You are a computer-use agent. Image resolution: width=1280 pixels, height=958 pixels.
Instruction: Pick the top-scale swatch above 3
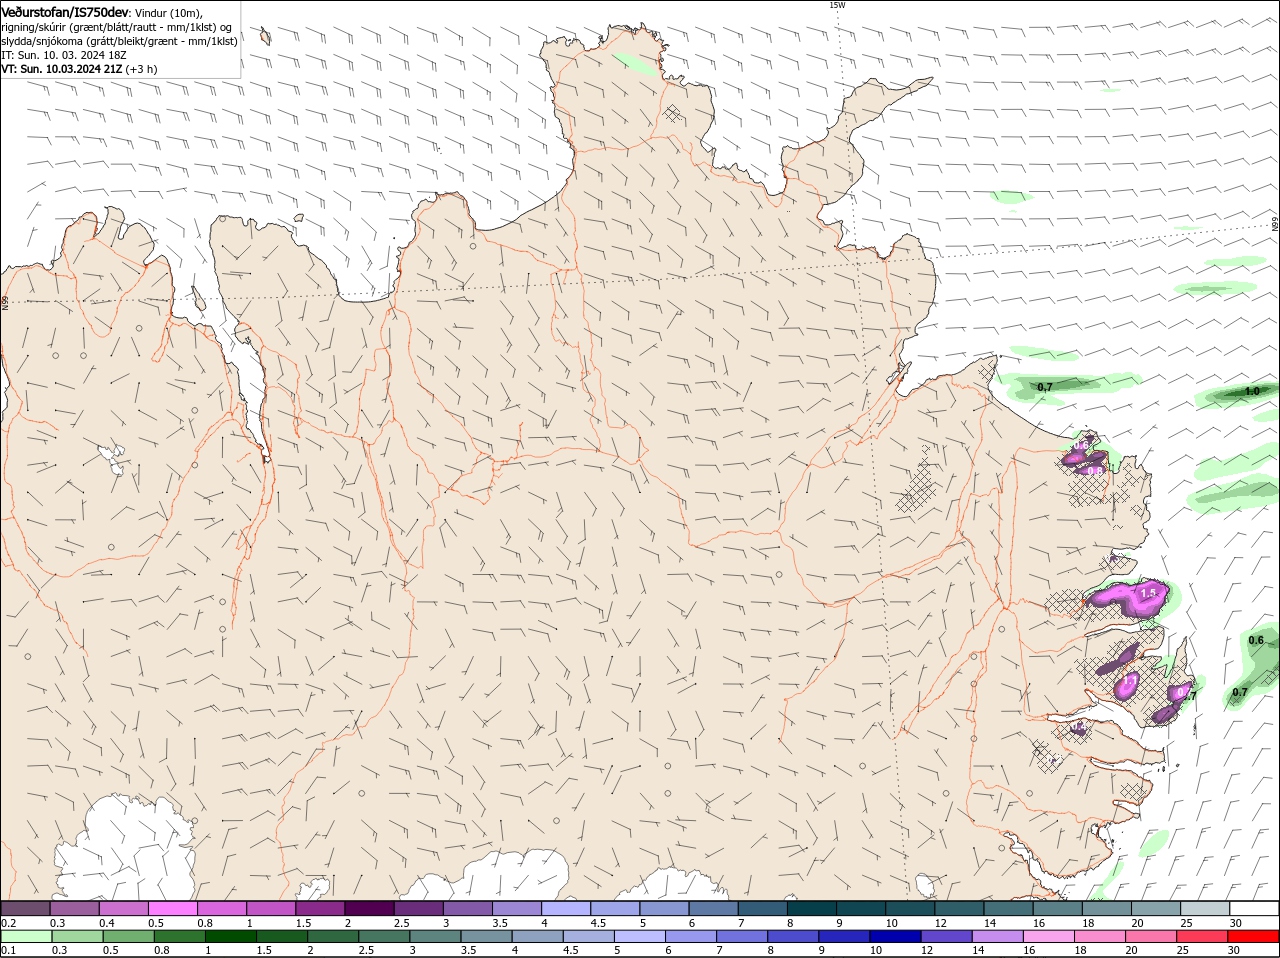[x=468, y=908]
